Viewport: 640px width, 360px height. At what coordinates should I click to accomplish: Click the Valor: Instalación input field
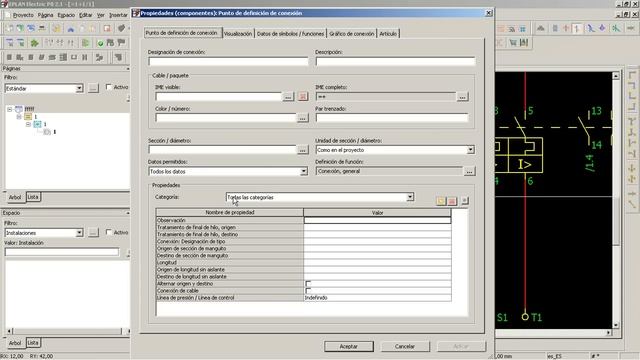pyautogui.click(x=62, y=252)
